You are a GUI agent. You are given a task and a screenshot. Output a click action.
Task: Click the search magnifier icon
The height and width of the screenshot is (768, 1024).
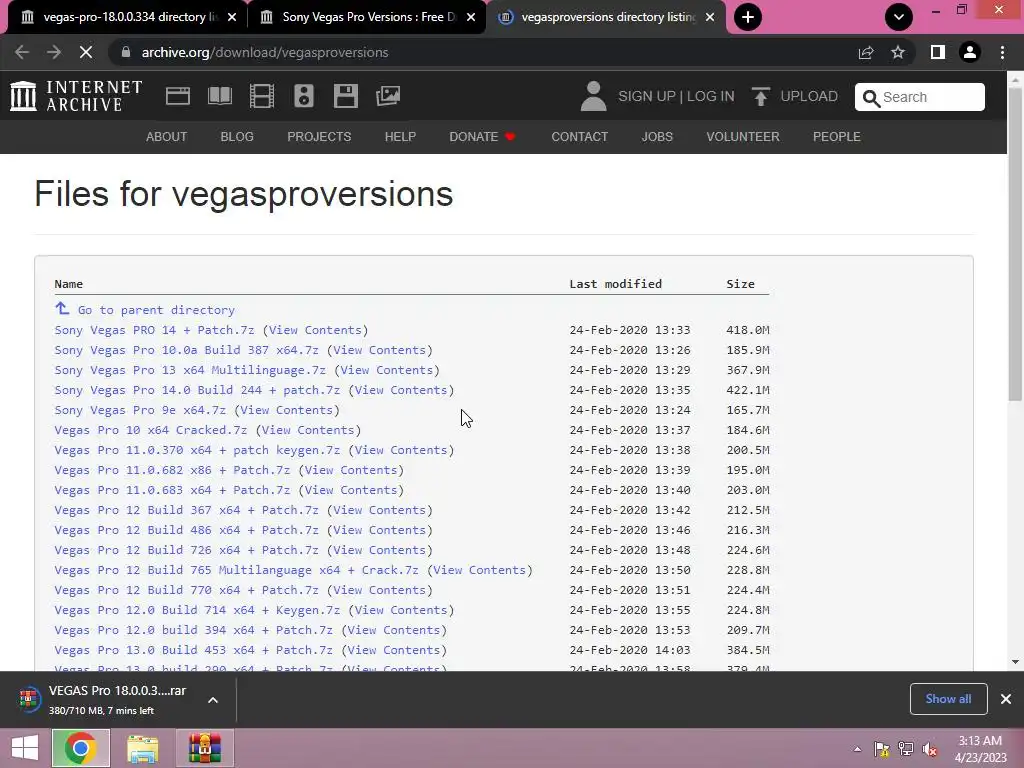click(x=871, y=98)
